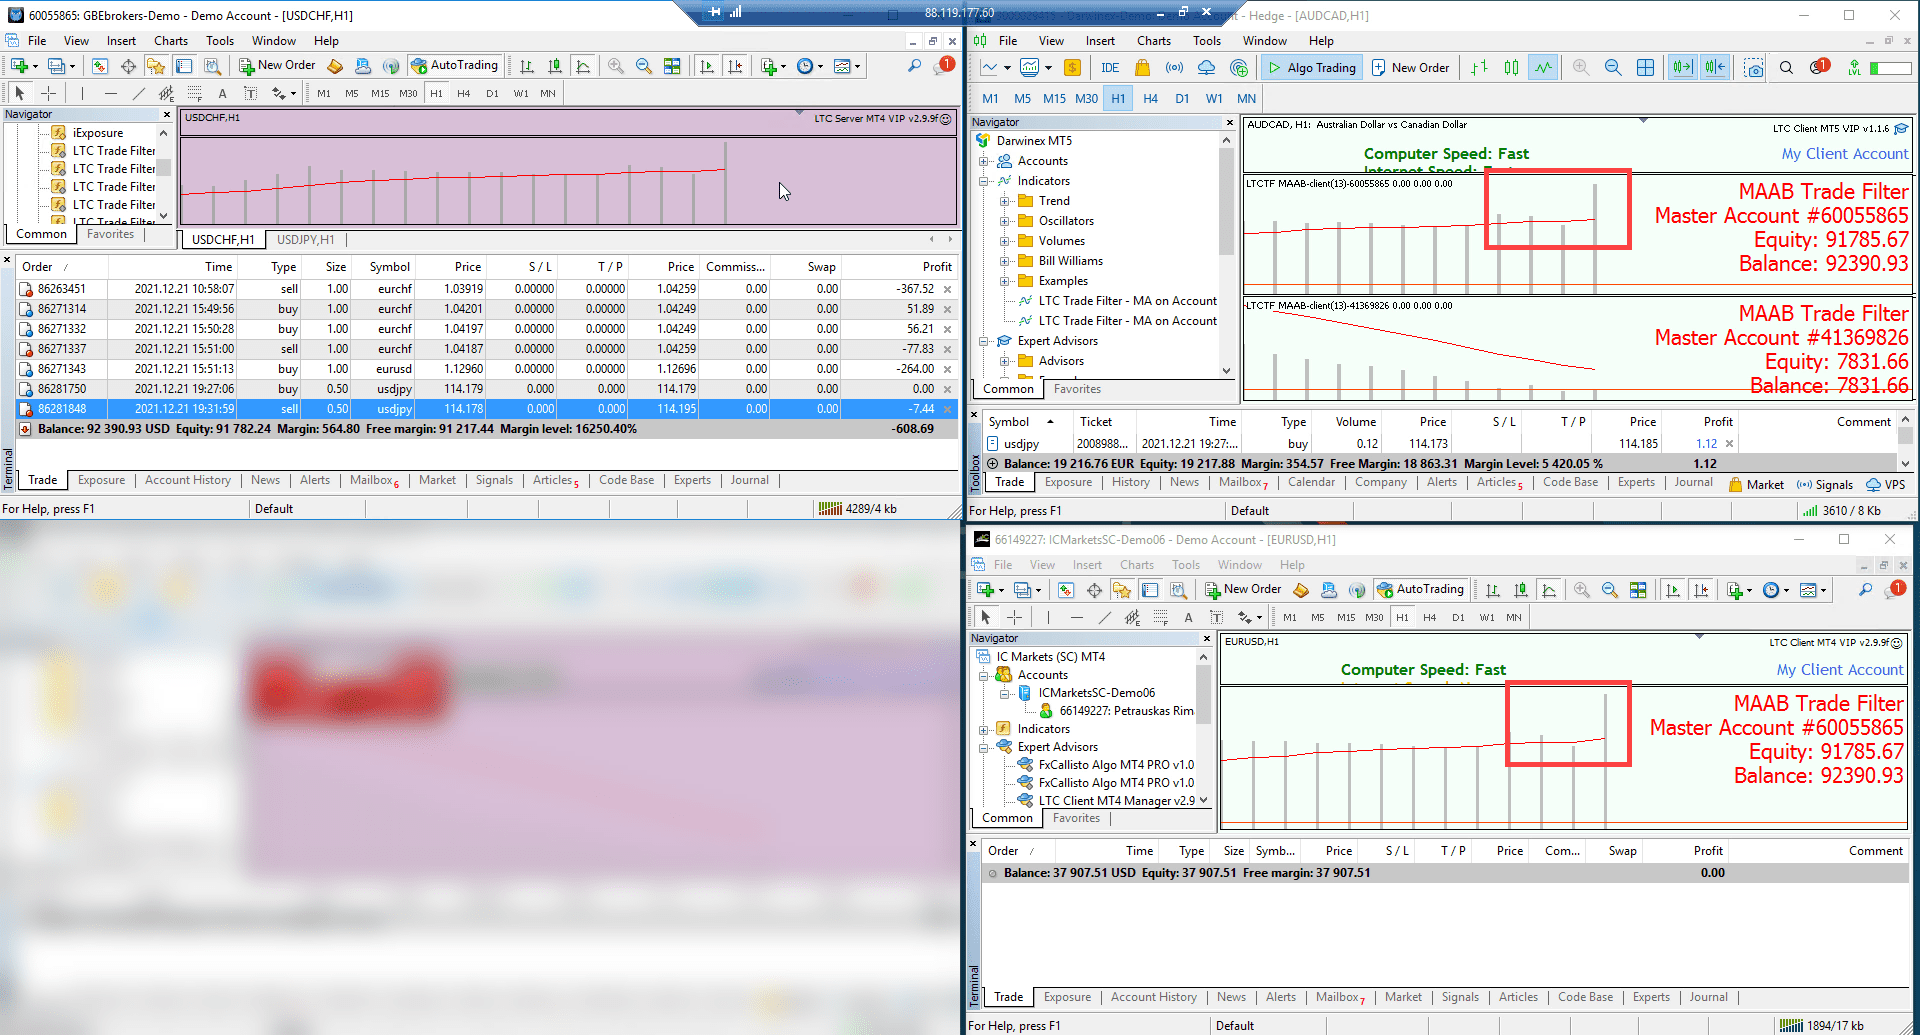
Task: Open My Client Account link on AUDCAD chart
Action: [1845, 154]
